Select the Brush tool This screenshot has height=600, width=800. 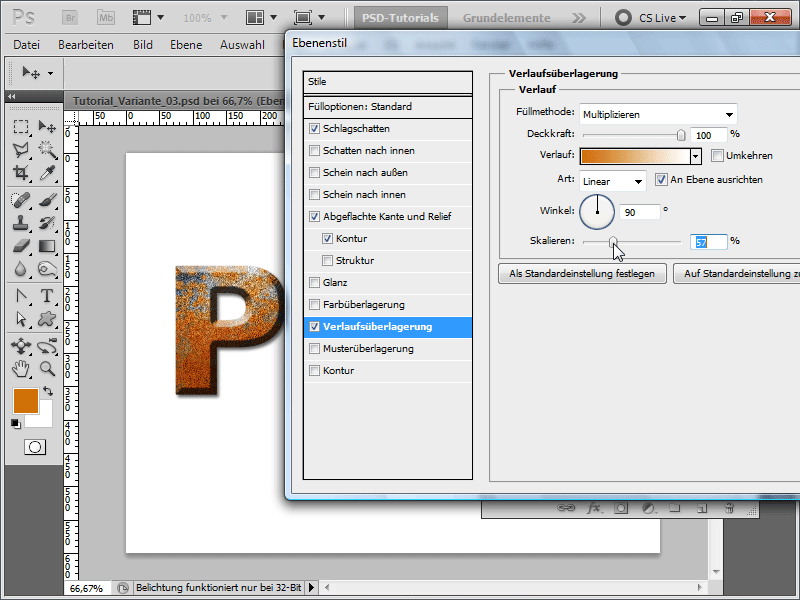(x=47, y=200)
